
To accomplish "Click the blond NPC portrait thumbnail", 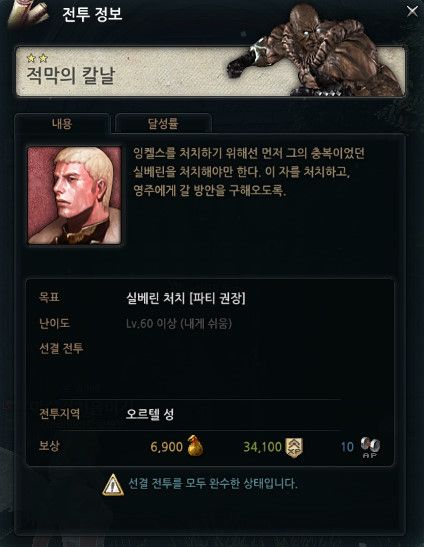I will (x=75, y=195).
